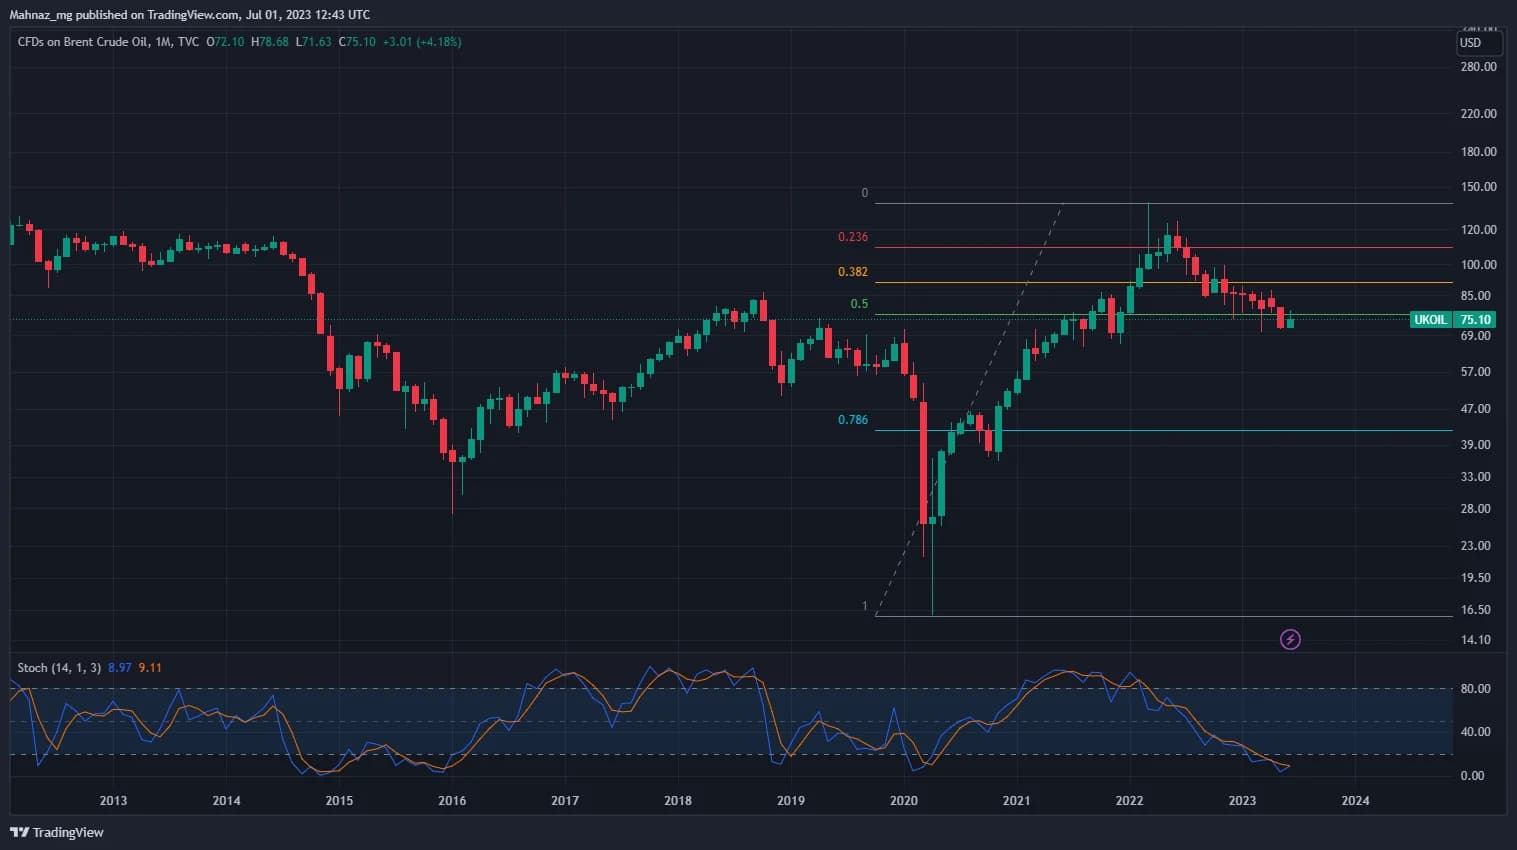Click the 2016 label on the time axis
This screenshot has height=850, width=1517.
(x=452, y=800)
